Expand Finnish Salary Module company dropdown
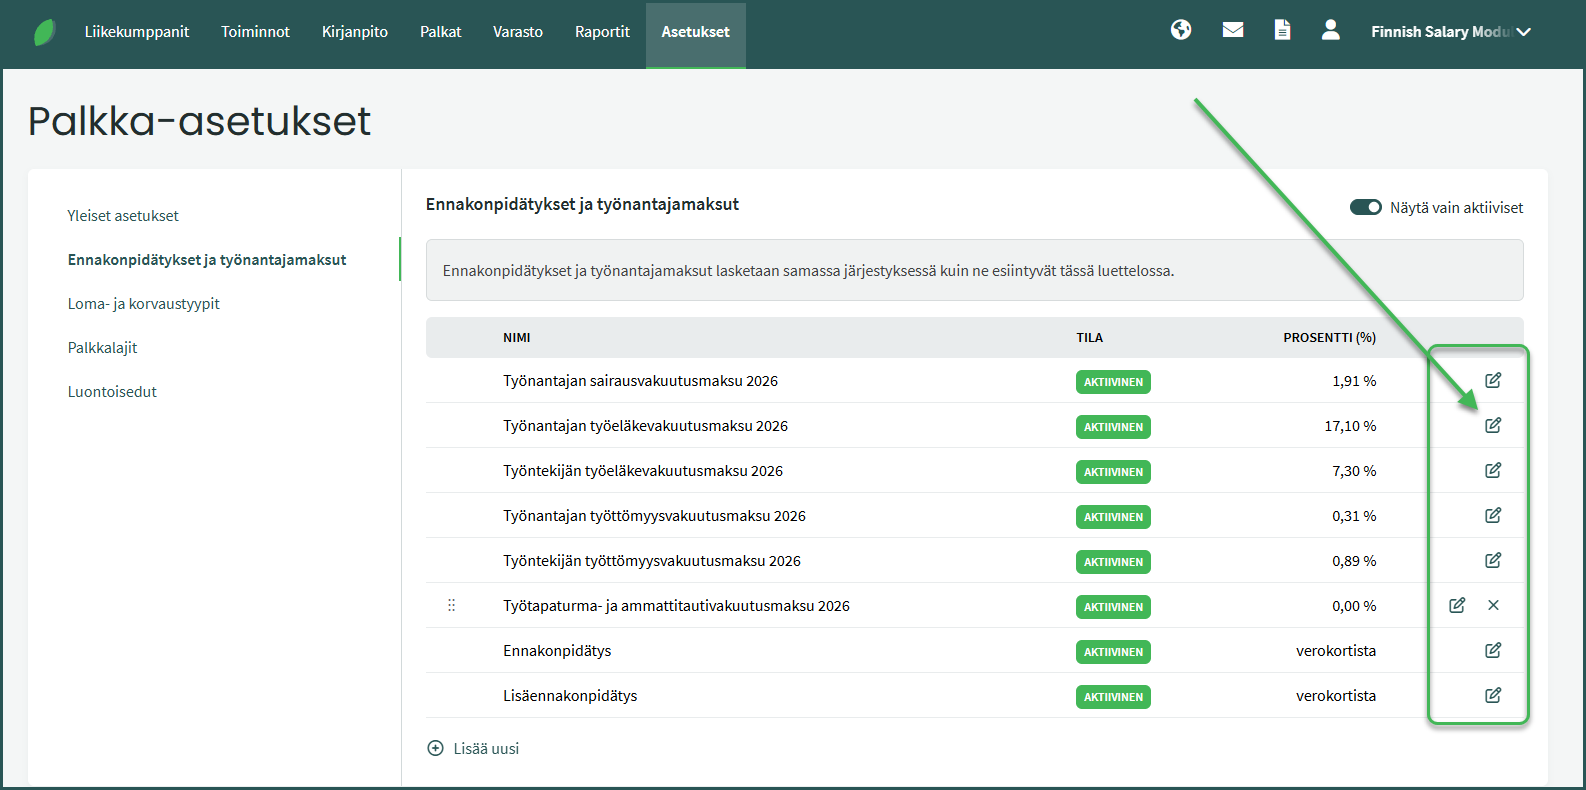1586x790 pixels. (x=1450, y=32)
